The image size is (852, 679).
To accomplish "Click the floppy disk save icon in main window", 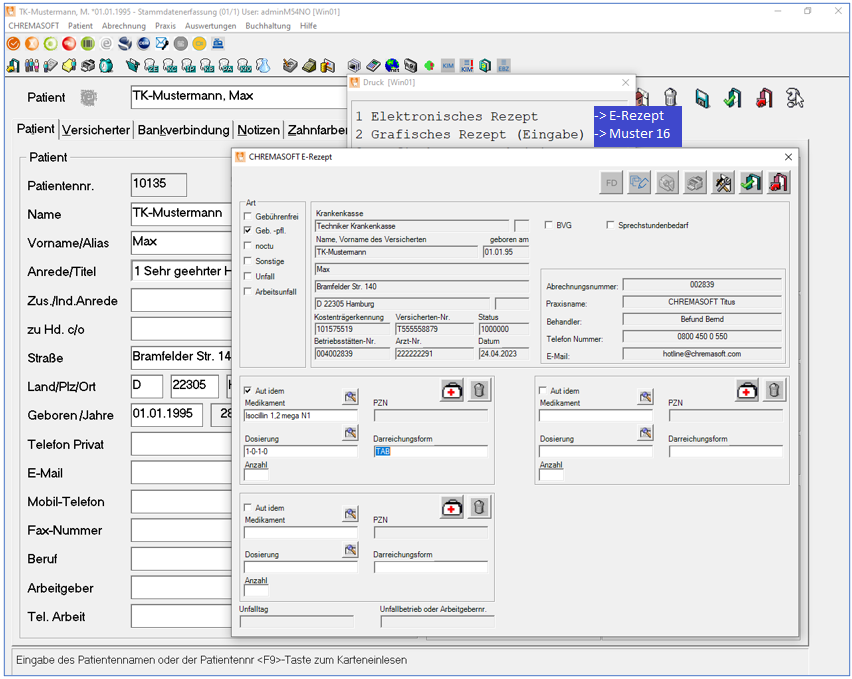I will tap(702, 99).
